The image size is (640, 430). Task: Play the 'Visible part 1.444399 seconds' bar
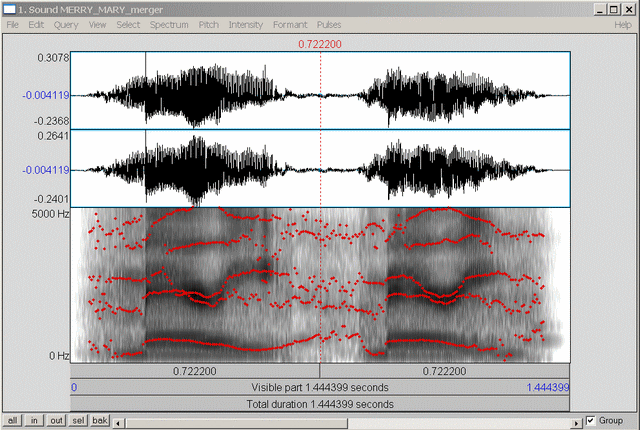(320, 387)
